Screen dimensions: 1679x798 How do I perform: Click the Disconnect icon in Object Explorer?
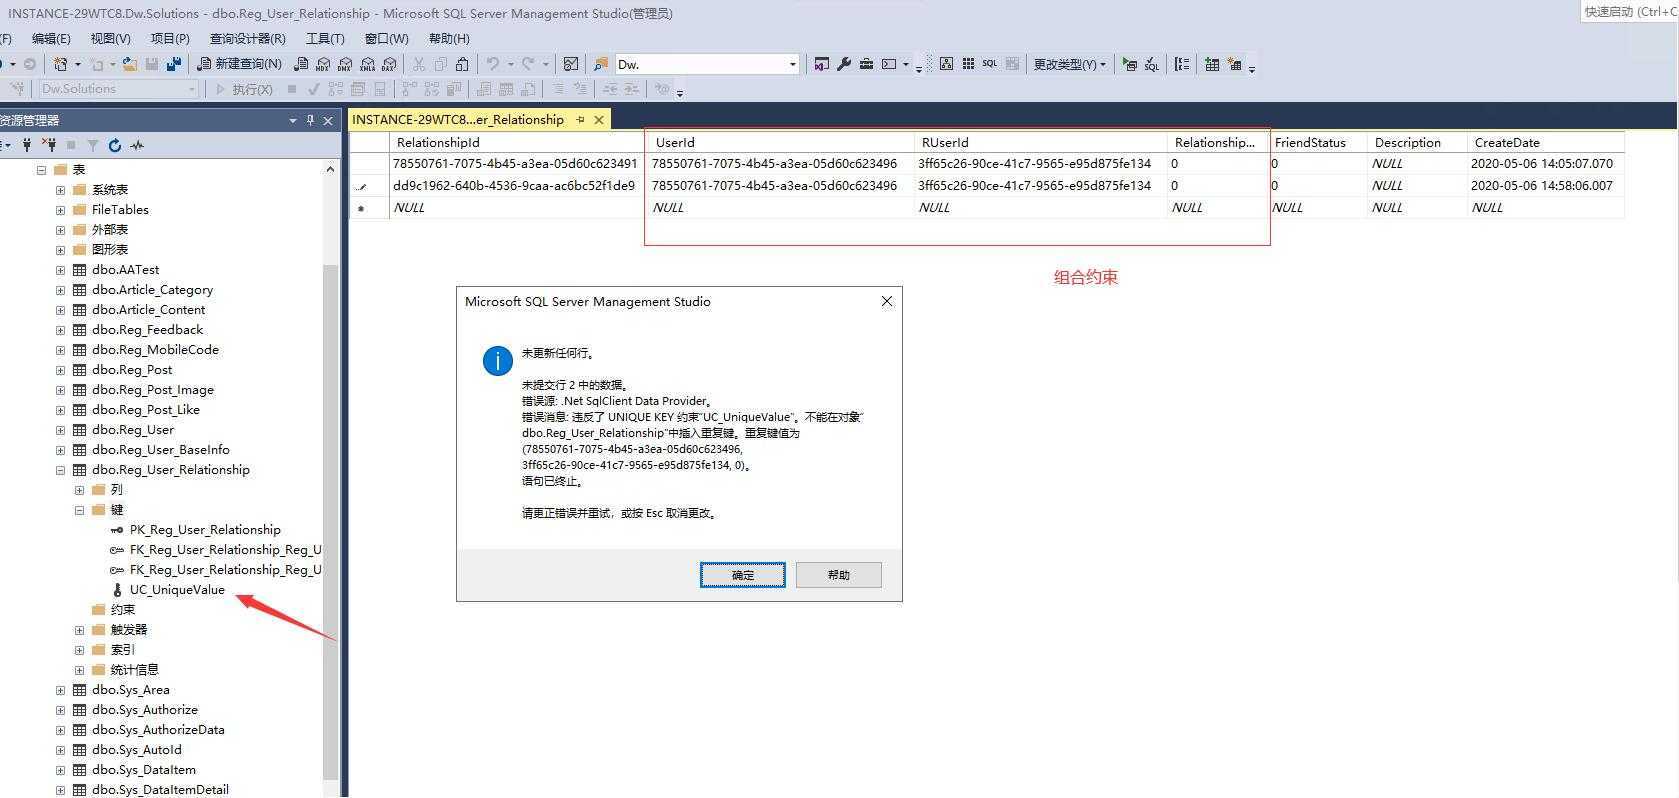[49, 145]
